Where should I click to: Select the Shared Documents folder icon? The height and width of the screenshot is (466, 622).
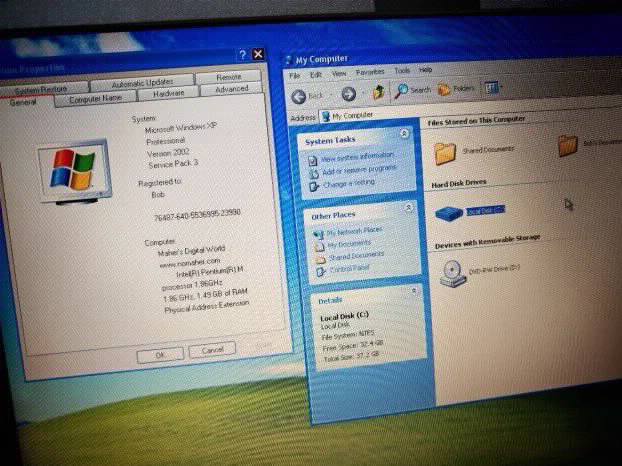pos(445,153)
